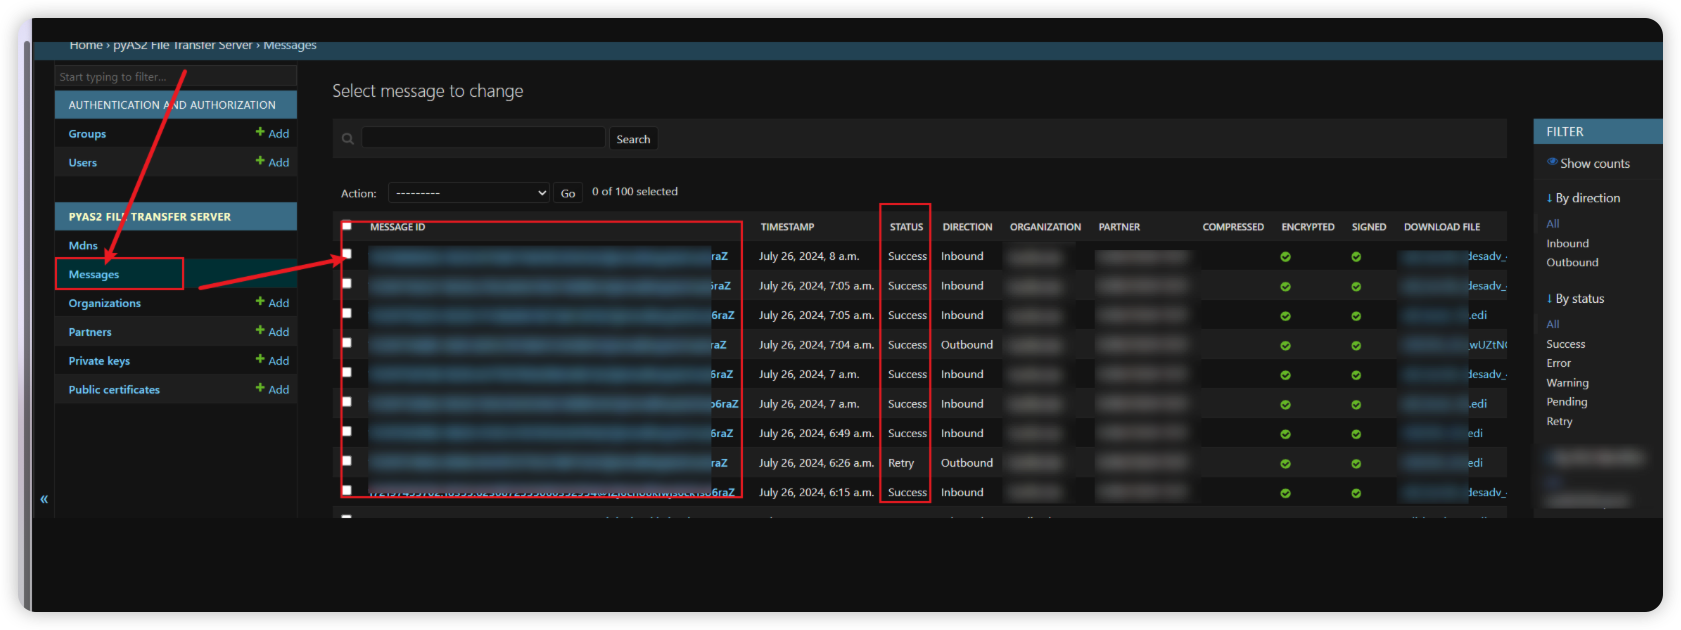Screen dimensions: 1681x630
Task: Check the first message row checkbox
Action: (x=347, y=254)
